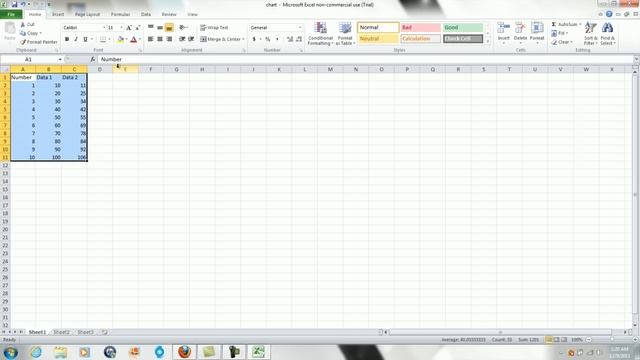The height and width of the screenshot is (360, 640).
Task: Click the Format cells button
Action: pos(537,33)
